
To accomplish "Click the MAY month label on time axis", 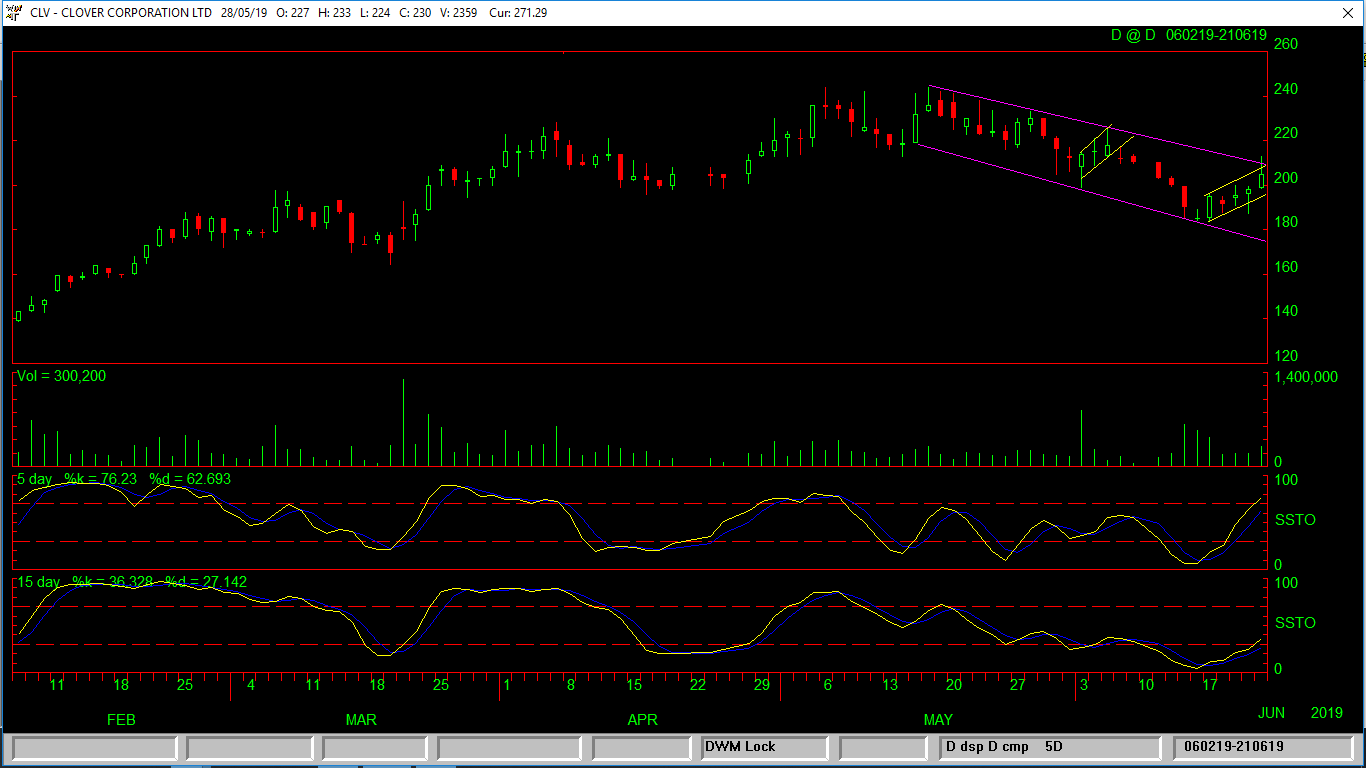I will click(x=938, y=720).
